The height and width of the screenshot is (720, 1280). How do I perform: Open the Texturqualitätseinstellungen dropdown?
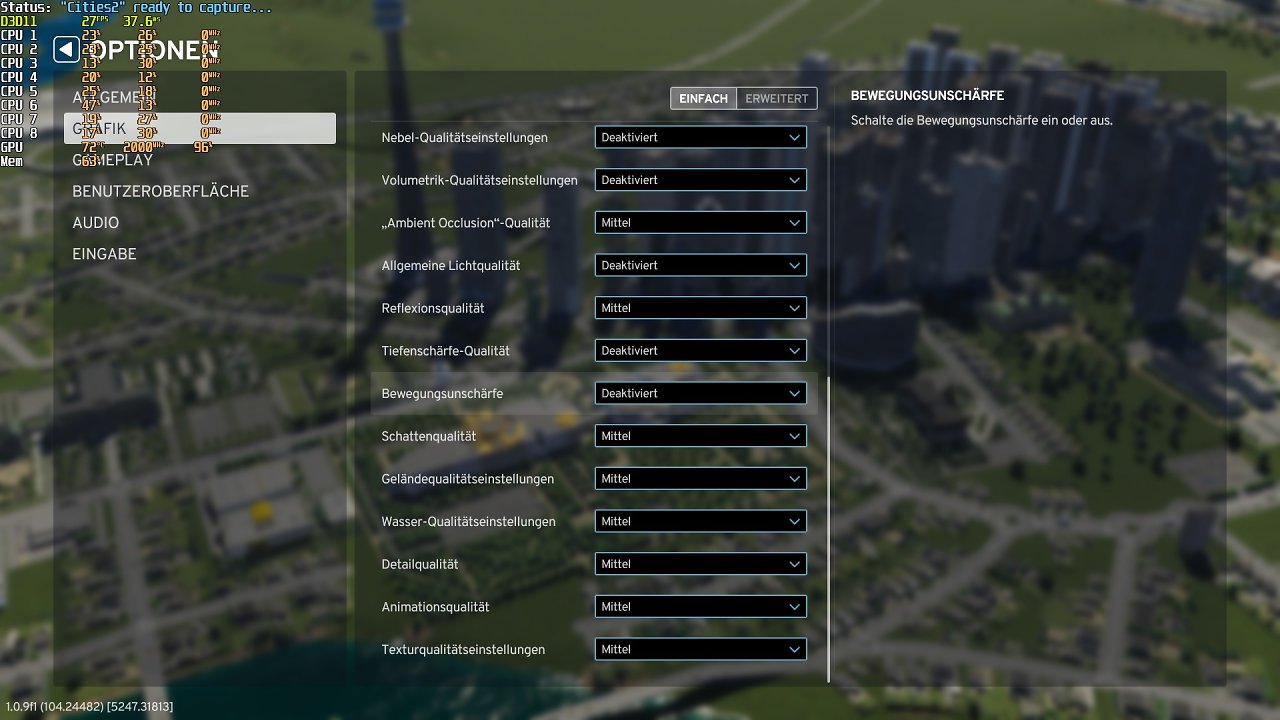701,649
